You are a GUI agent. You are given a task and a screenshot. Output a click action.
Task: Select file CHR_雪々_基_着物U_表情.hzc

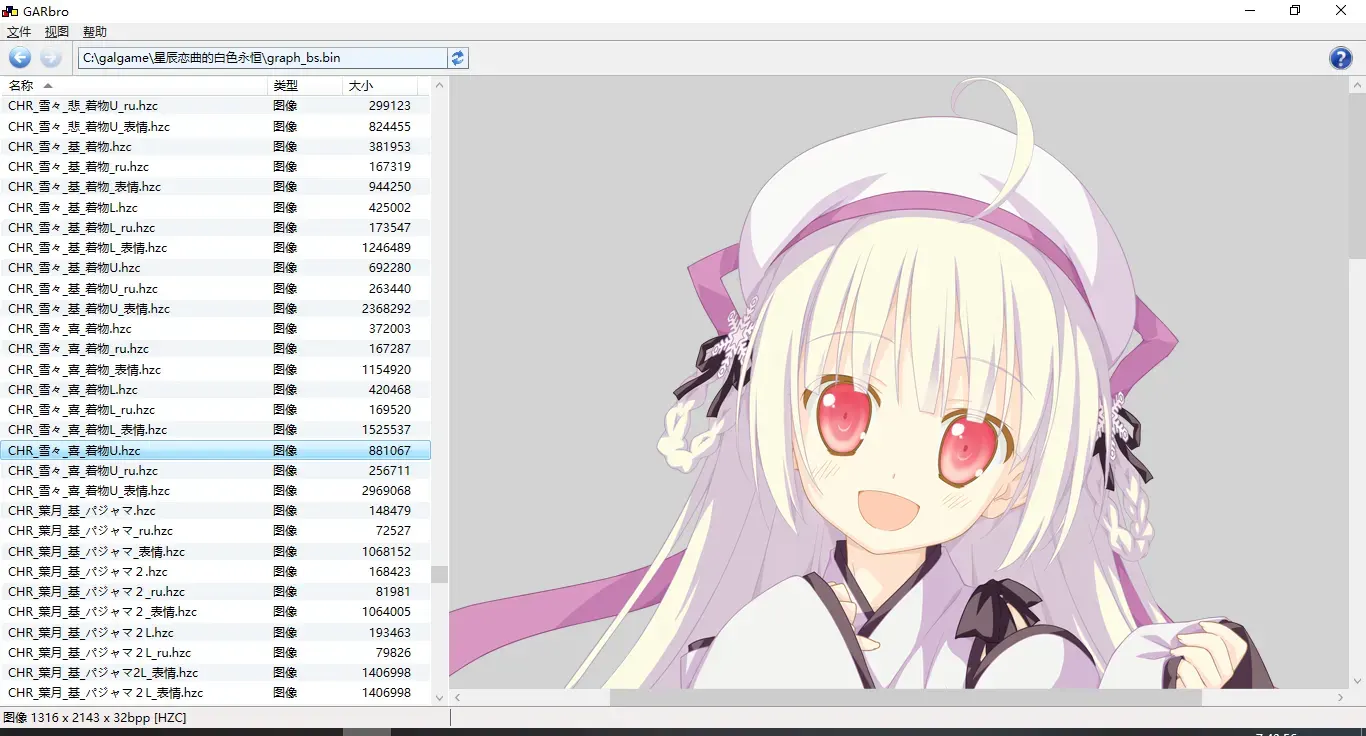tap(215, 308)
